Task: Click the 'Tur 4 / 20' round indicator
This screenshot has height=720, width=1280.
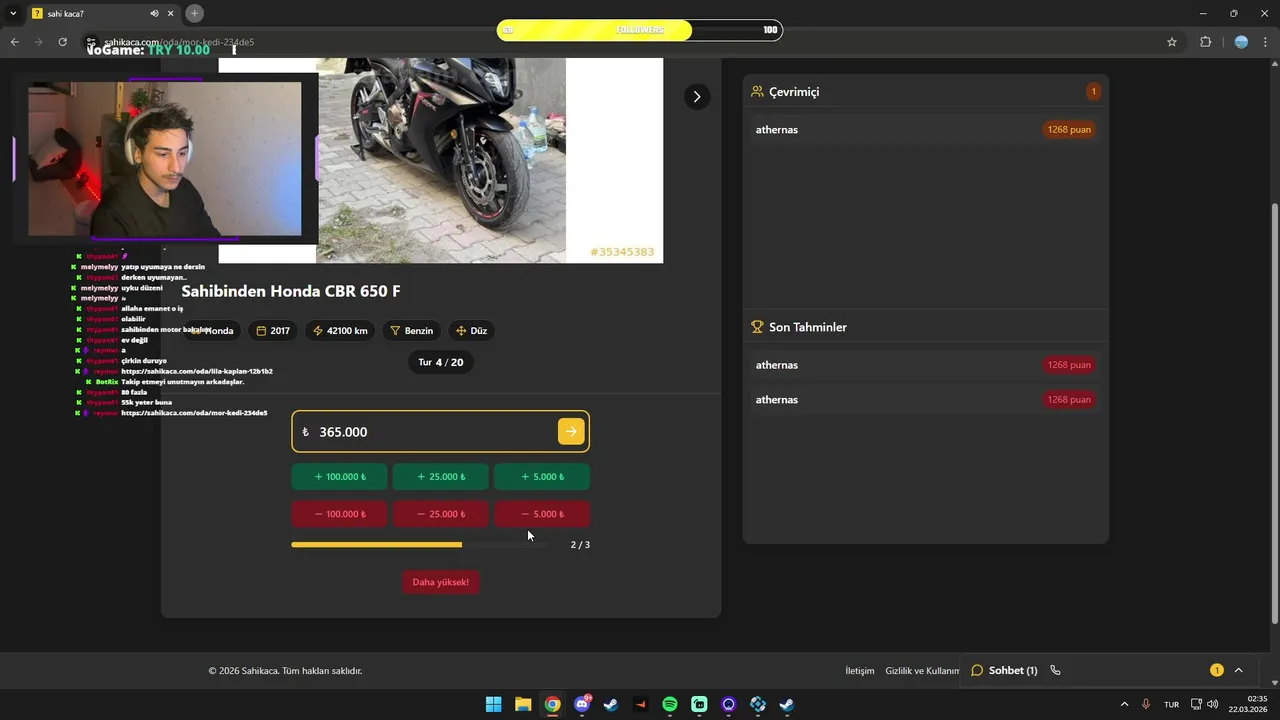Action: tap(440, 362)
